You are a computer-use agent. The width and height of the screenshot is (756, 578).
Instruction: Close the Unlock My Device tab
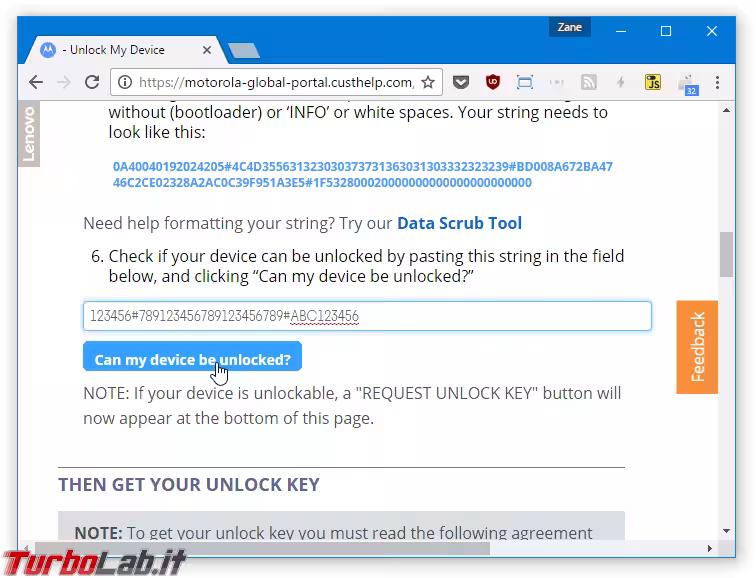pyautogui.click(x=209, y=50)
